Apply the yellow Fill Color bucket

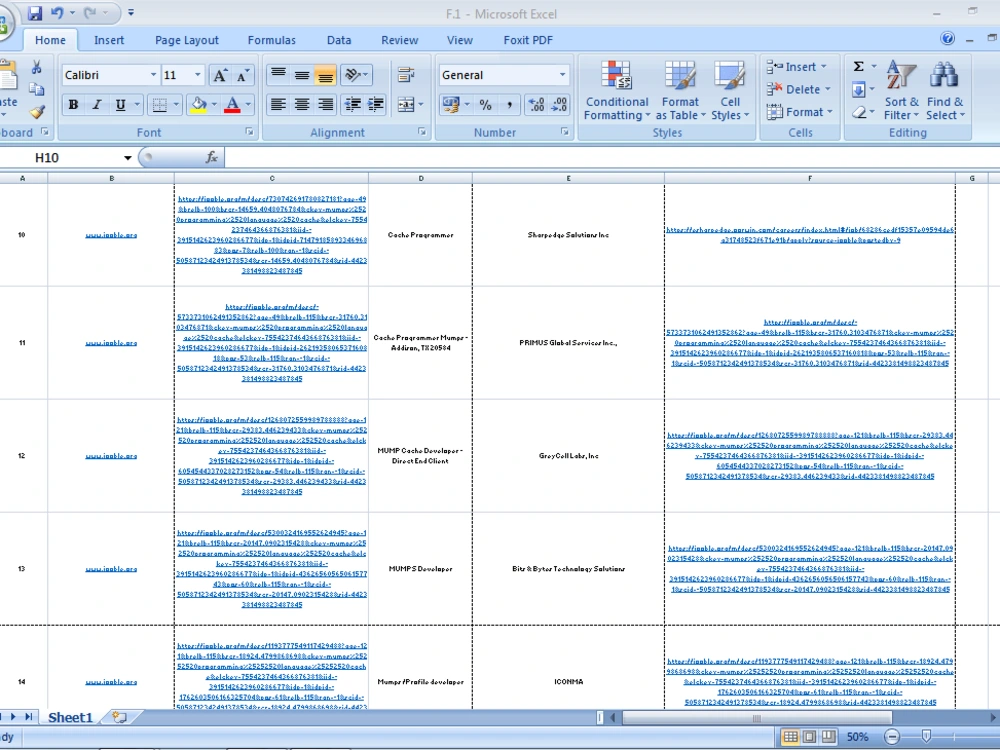point(199,105)
